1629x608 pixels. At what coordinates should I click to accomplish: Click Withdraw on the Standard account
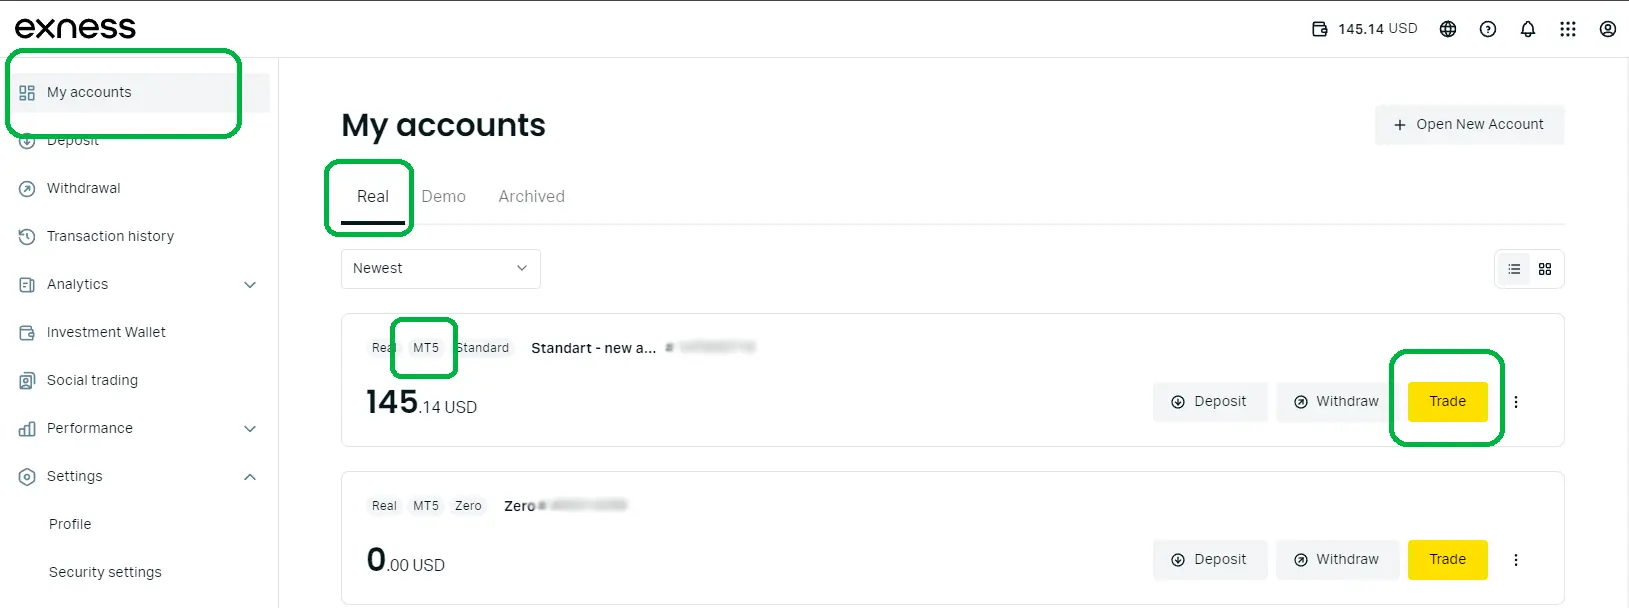(1336, 402)
